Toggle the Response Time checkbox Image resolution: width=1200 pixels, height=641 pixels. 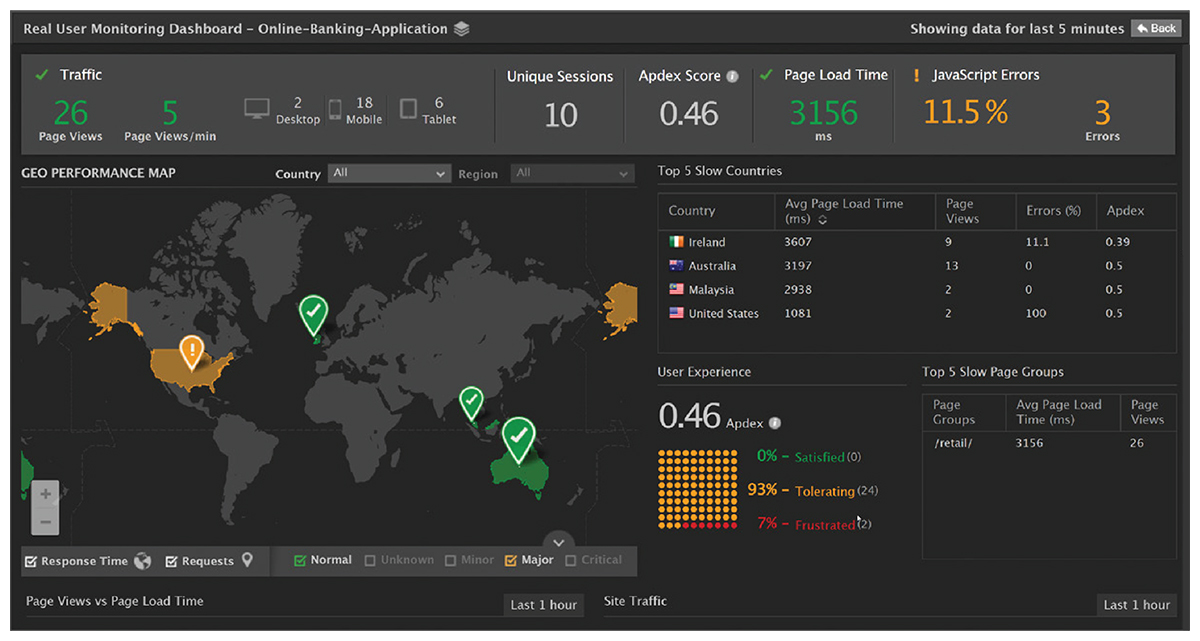click(30, 562)
